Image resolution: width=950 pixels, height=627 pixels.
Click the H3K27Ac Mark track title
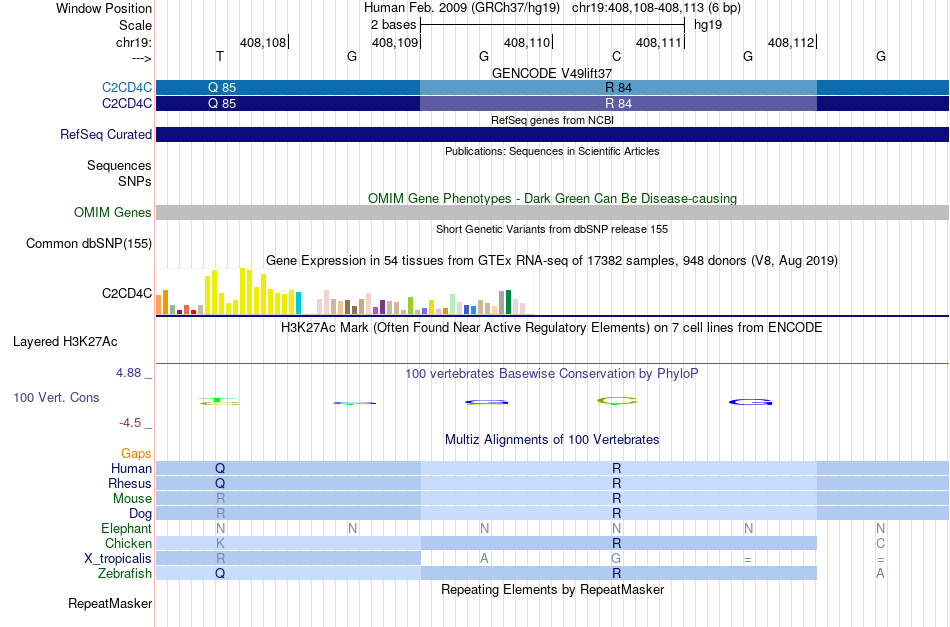pos(552,328)
